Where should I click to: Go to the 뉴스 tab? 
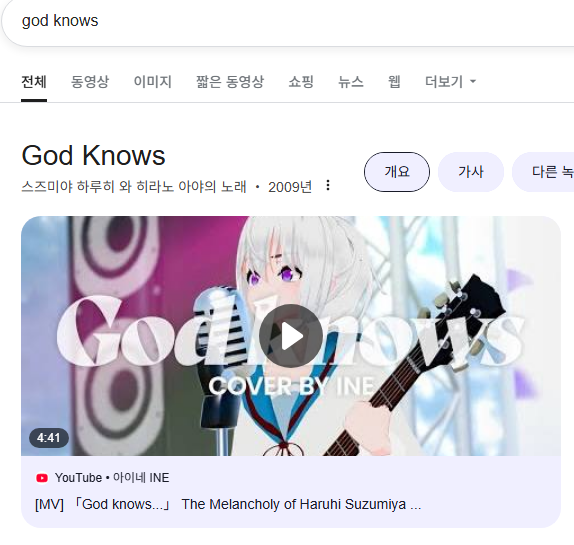pos(350,81)
